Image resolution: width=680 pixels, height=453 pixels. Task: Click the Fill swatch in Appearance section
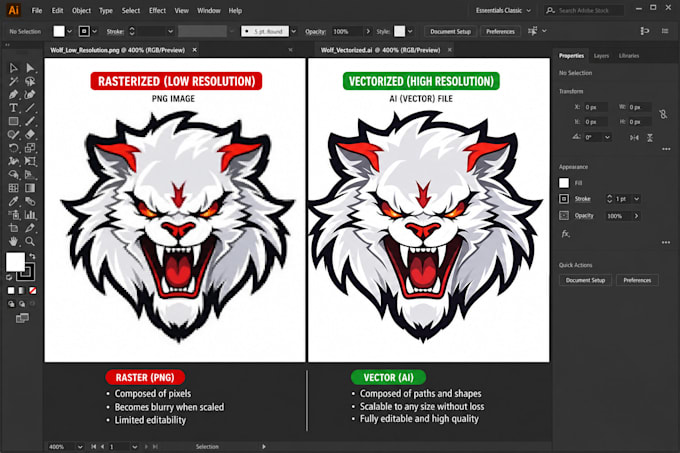click(x=564, y=183)
